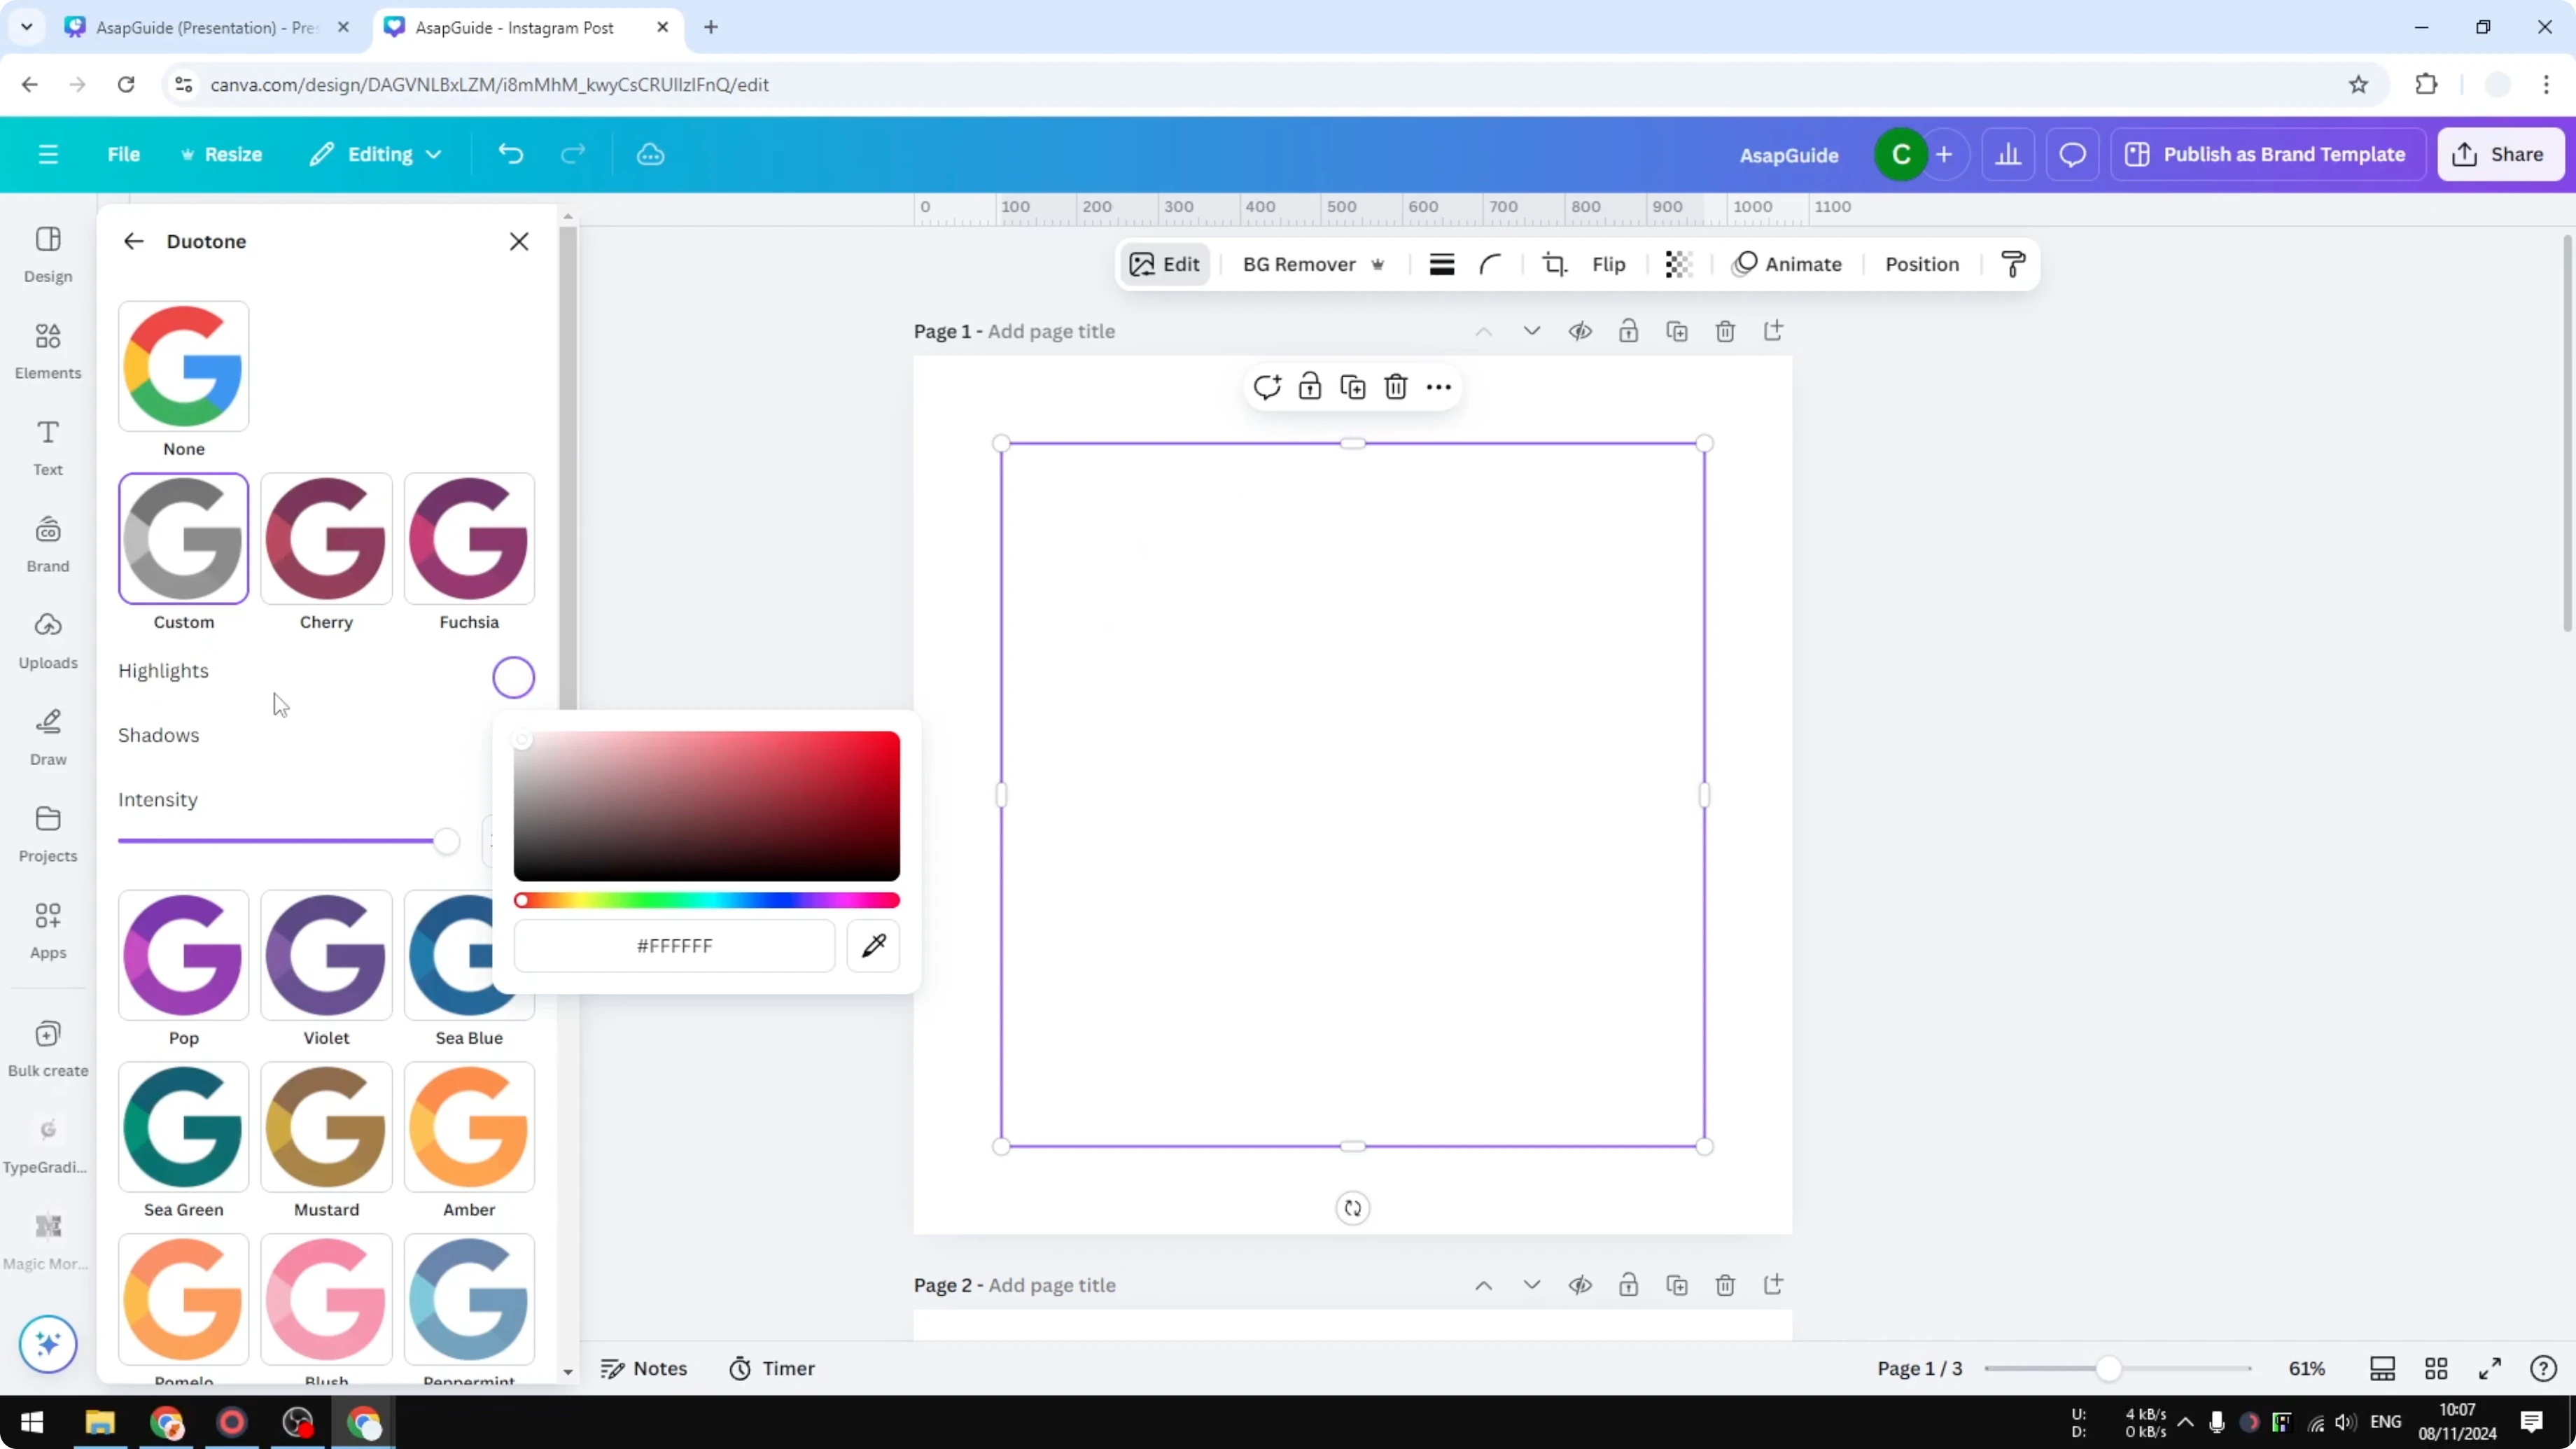Click the hex color input field
The width and height of the screenshot is (2576, 1449).
click(674, 945)
